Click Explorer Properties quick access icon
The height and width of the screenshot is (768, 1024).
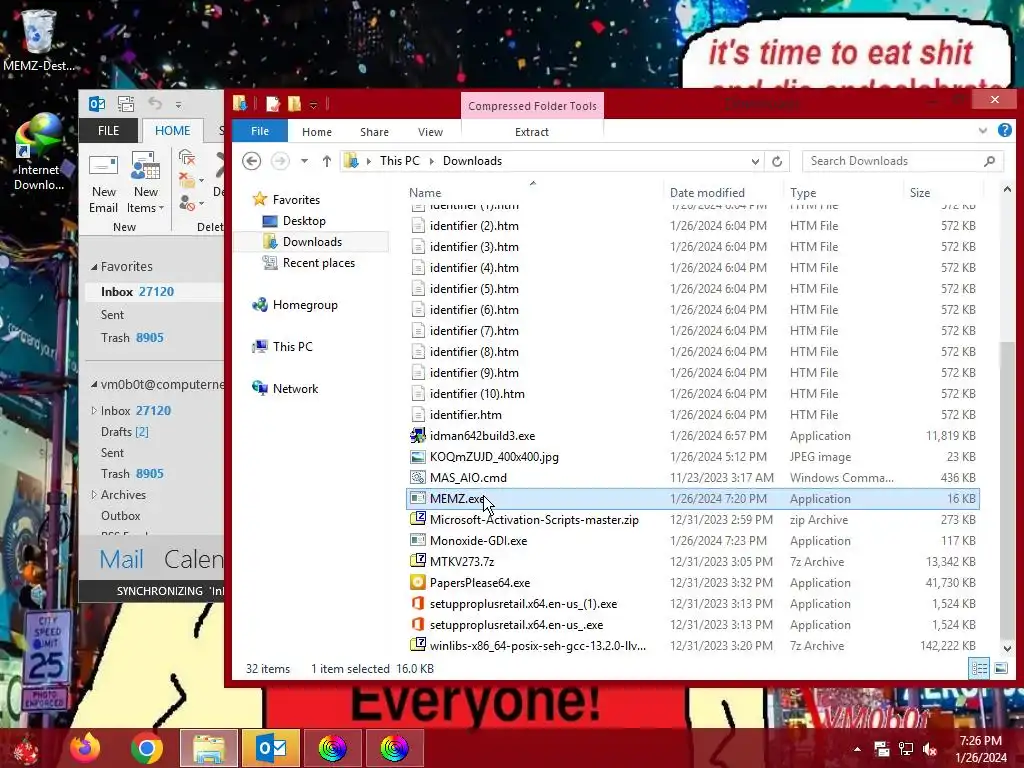273,104
